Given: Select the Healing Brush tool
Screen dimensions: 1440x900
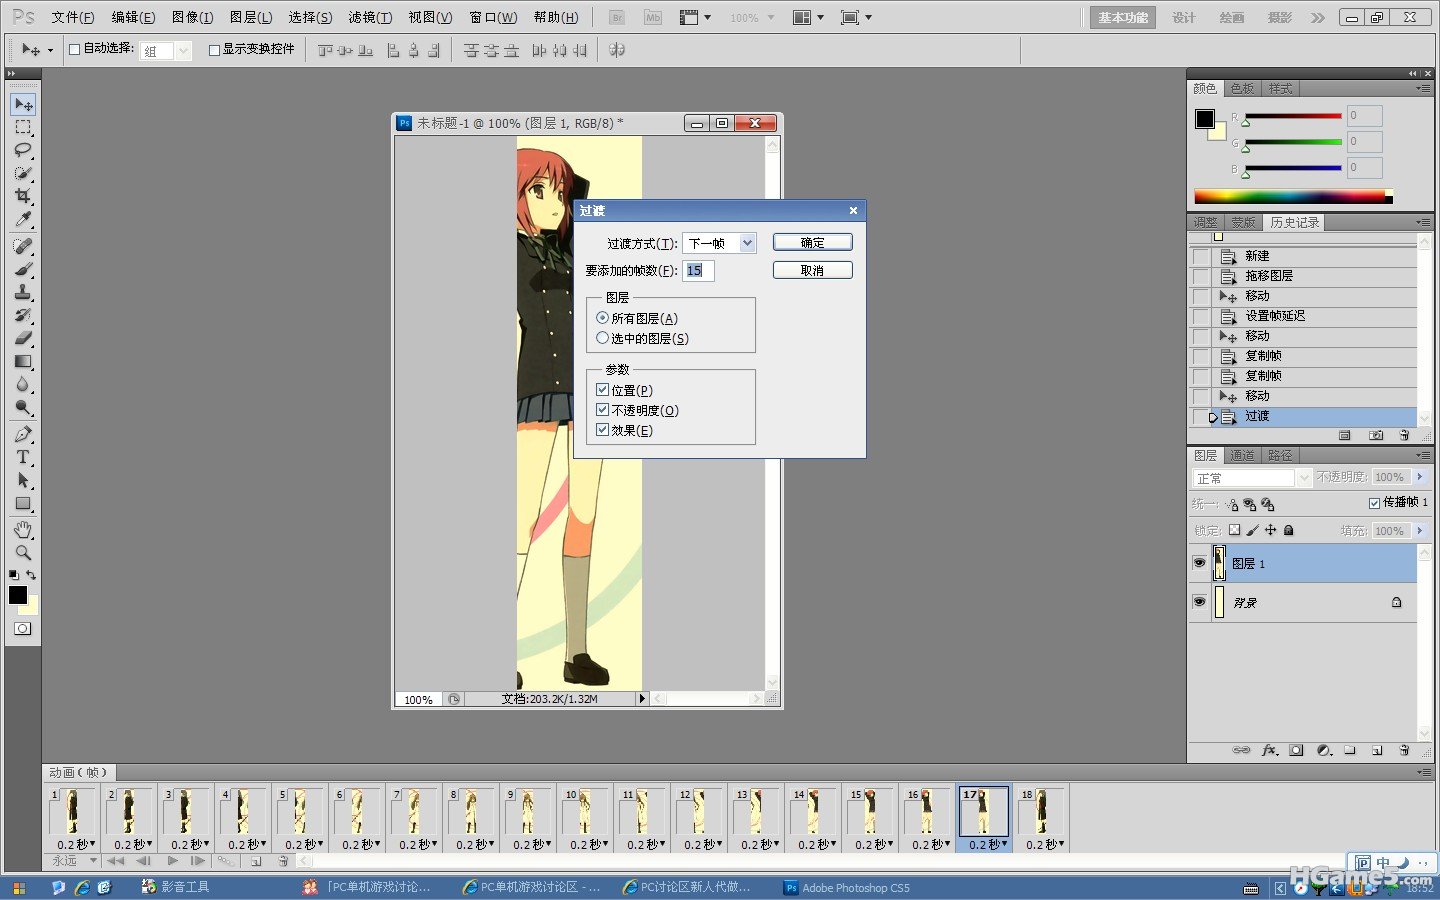Looking at the screenshot, I should (x=23, y=246).
